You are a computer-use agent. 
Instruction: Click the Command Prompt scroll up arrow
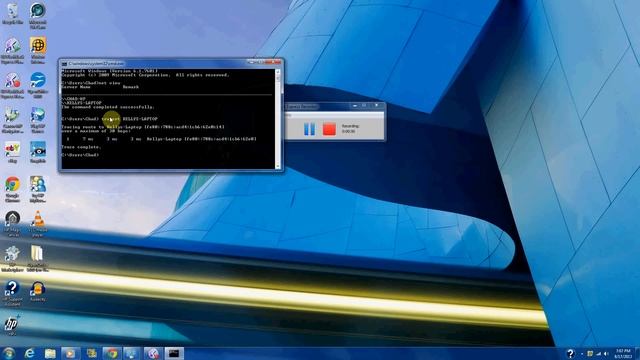(x=278, y=72)
